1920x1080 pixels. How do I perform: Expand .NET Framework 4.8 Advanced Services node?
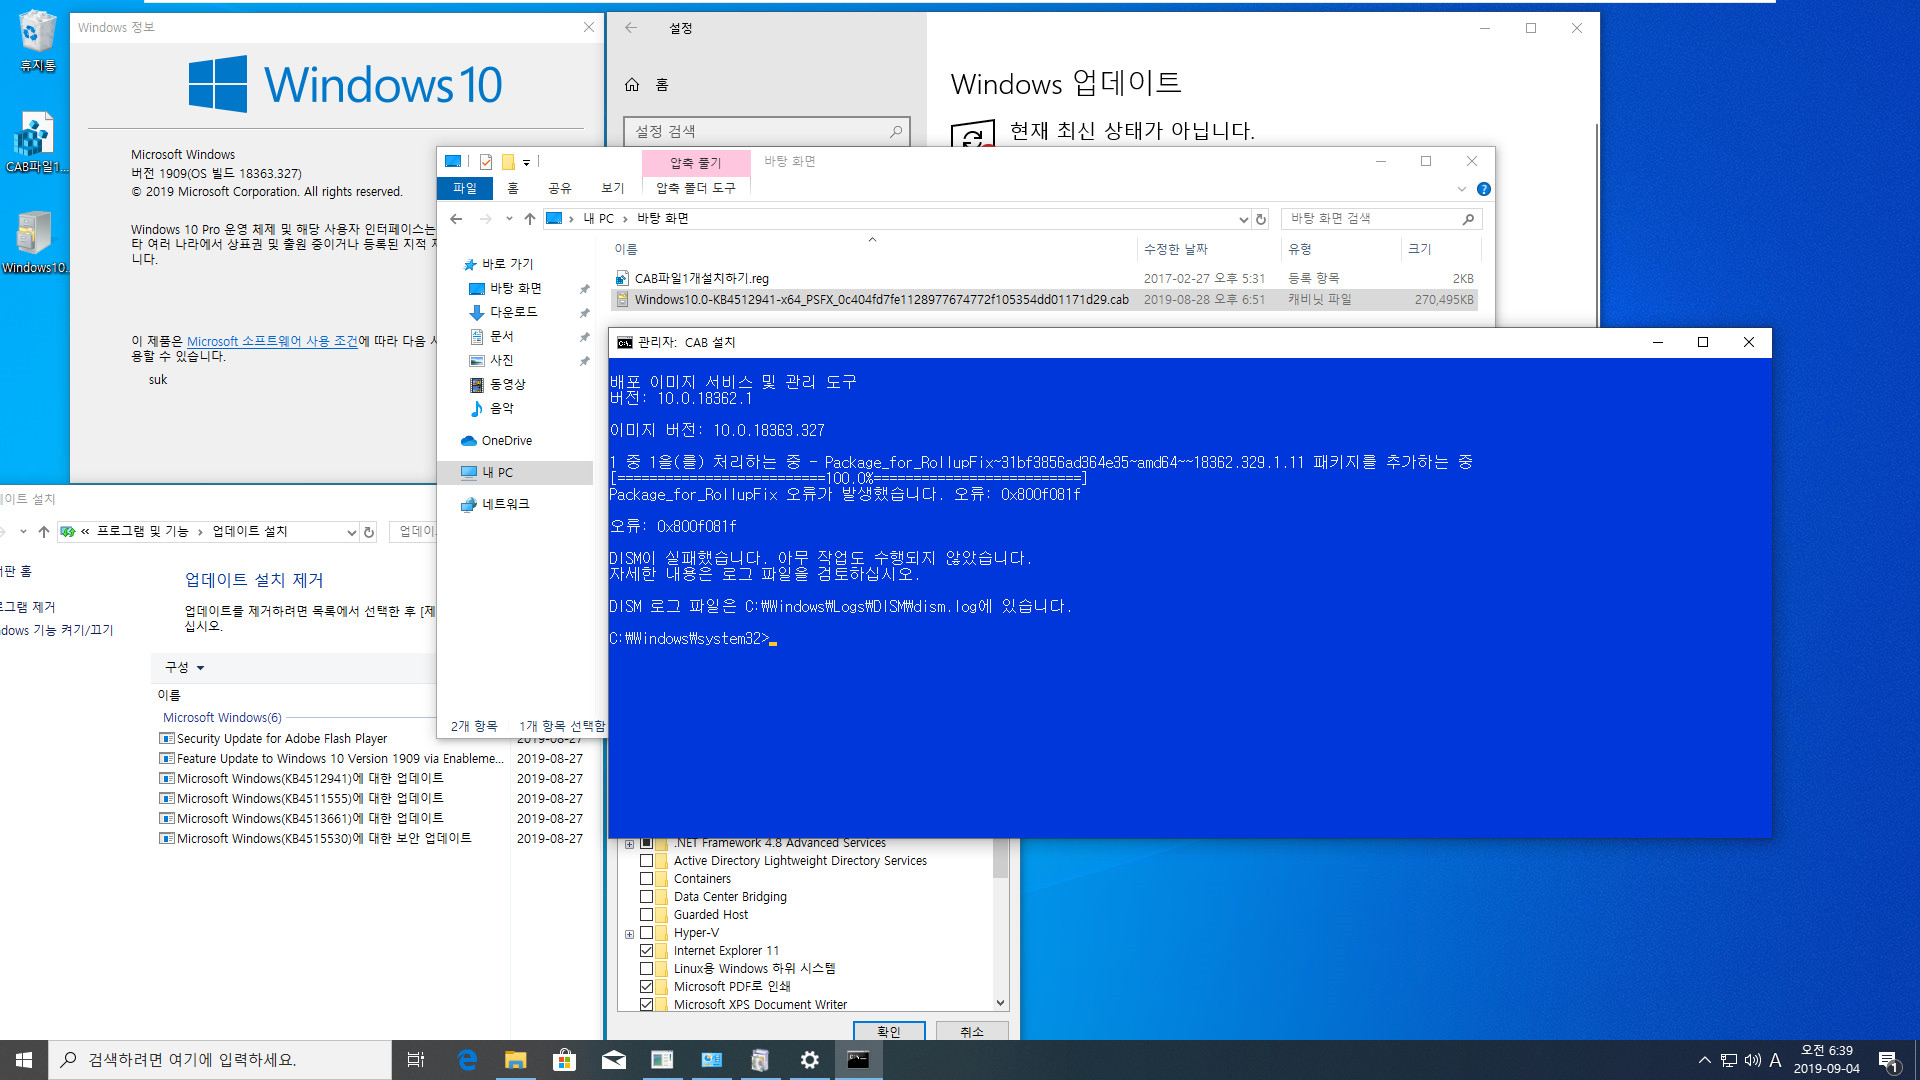629,844
